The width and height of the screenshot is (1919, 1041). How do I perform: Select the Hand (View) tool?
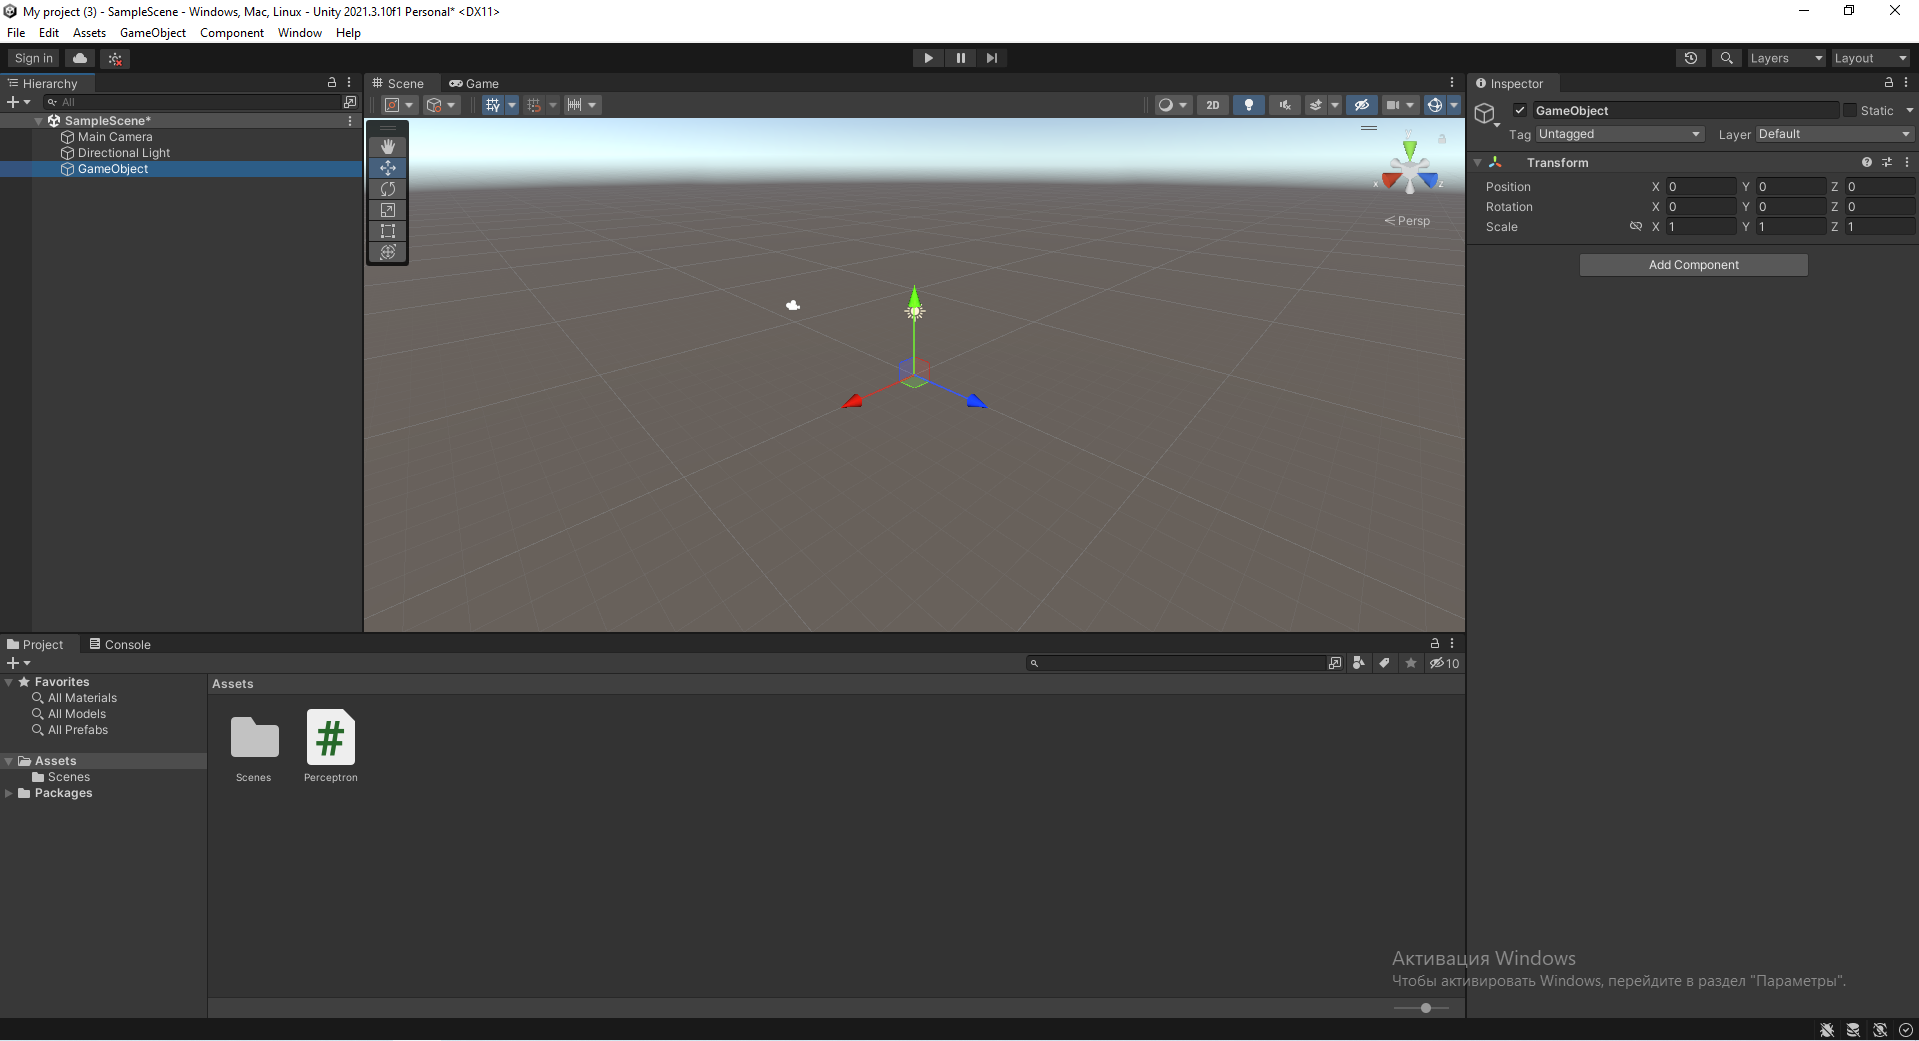(x=388, y=146)
